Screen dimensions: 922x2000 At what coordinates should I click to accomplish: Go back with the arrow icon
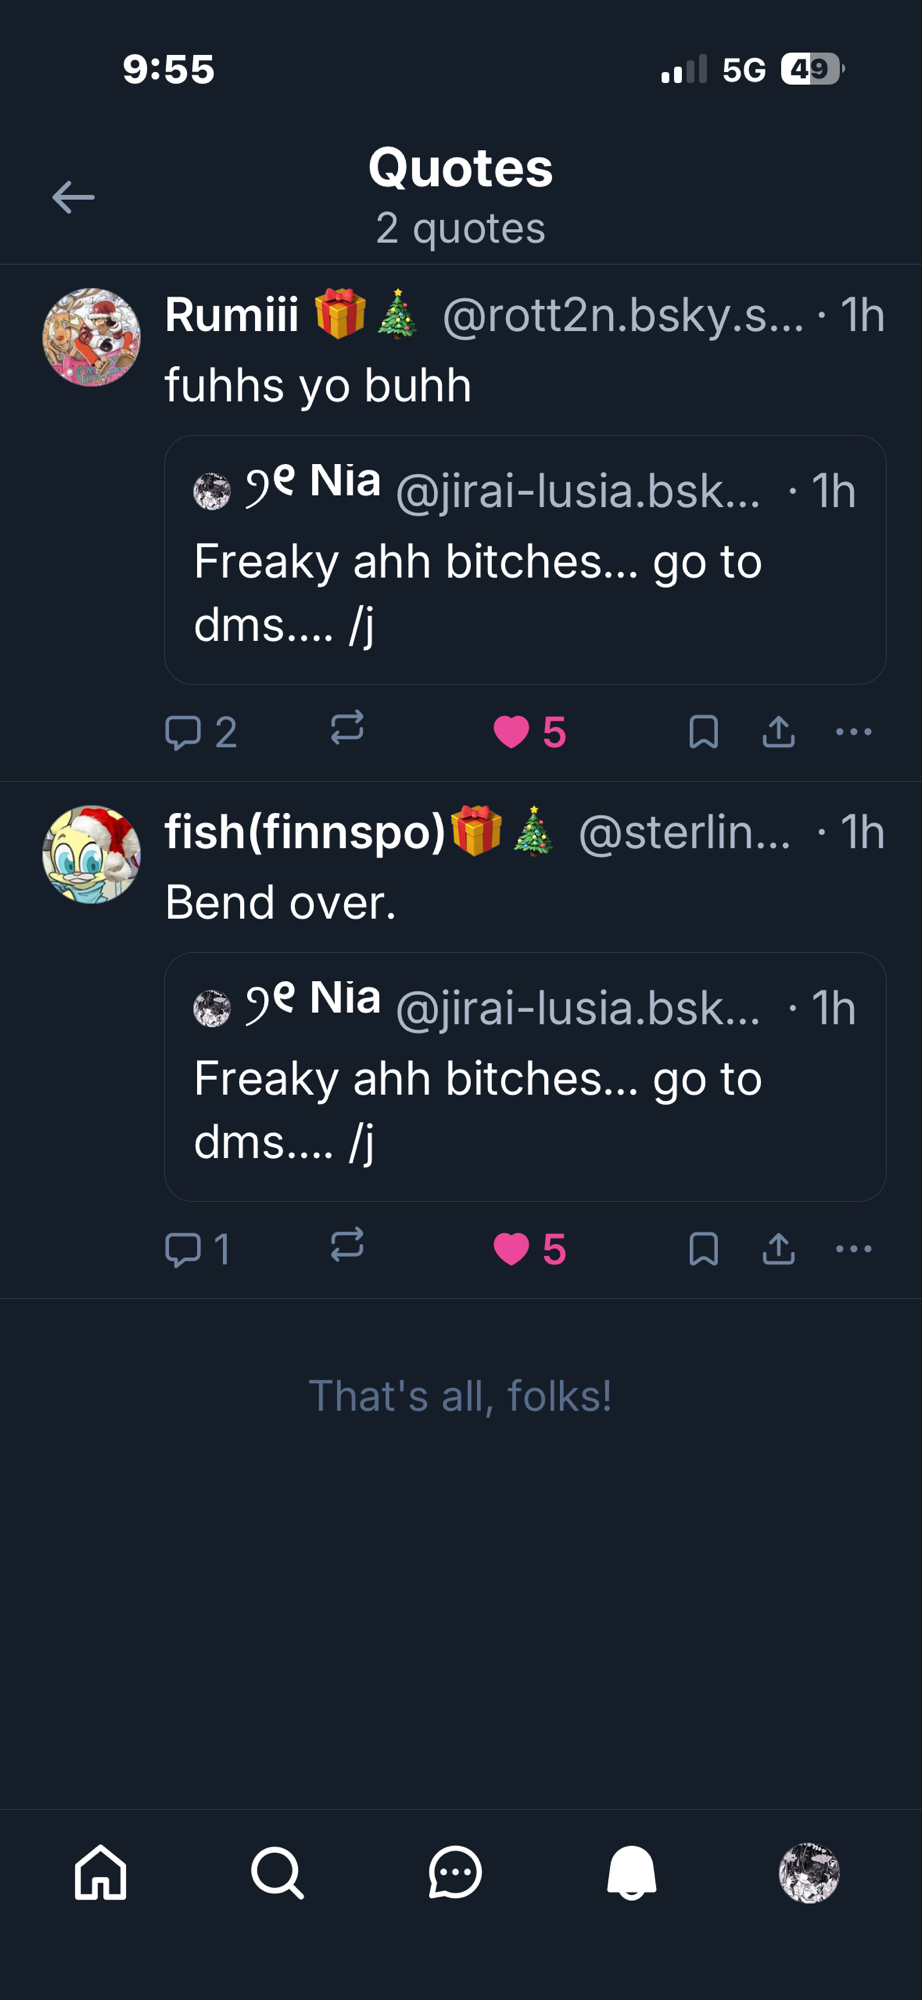tap(73, 197)
